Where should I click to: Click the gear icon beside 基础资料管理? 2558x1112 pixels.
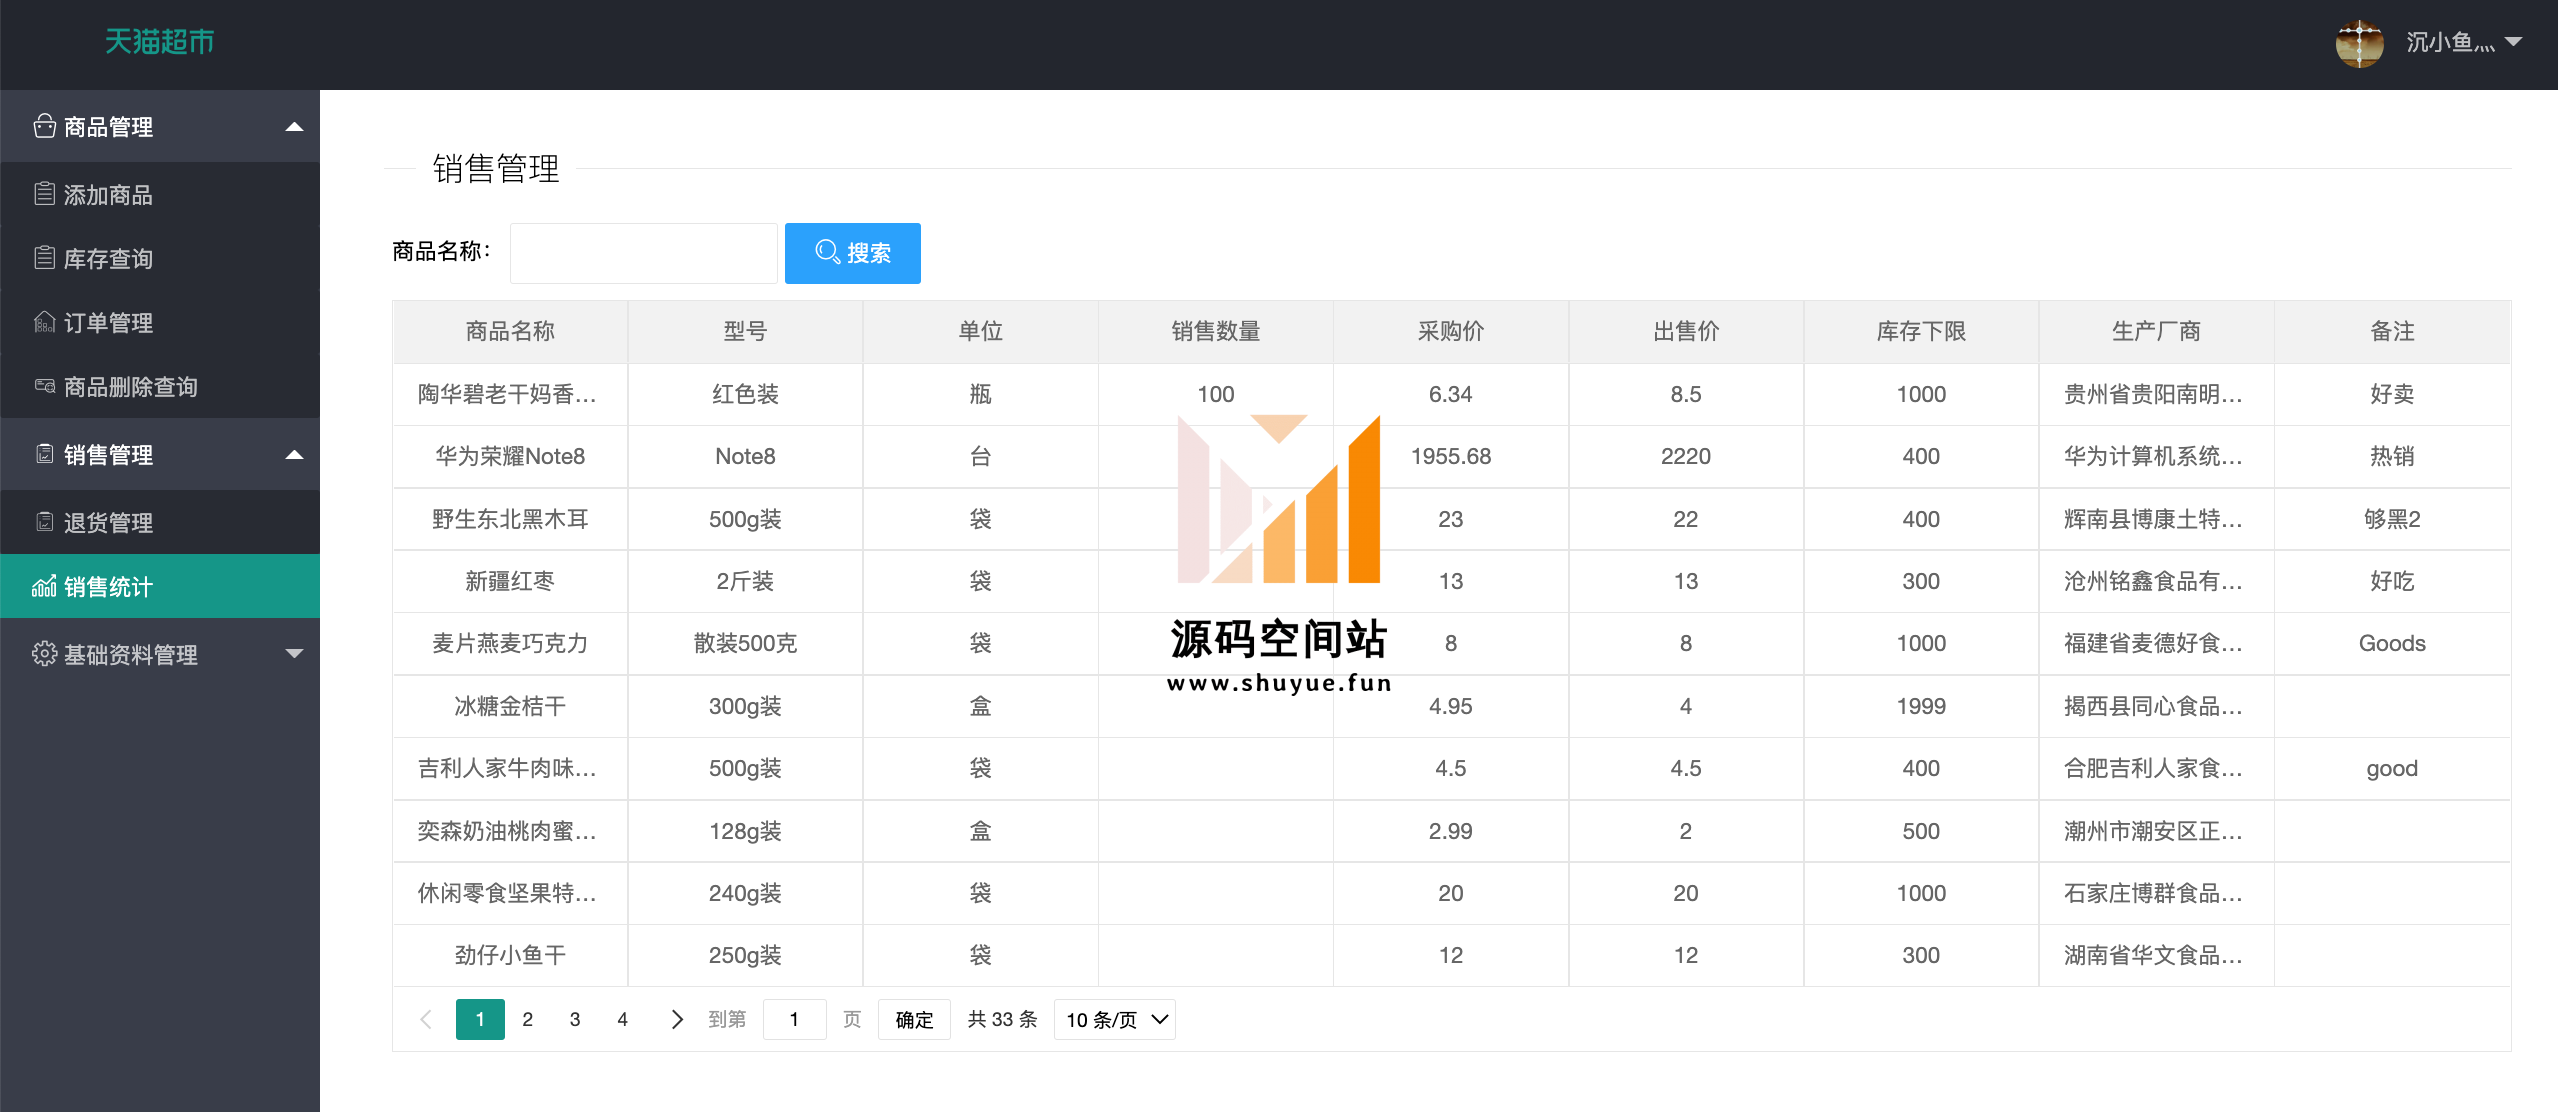44,654
